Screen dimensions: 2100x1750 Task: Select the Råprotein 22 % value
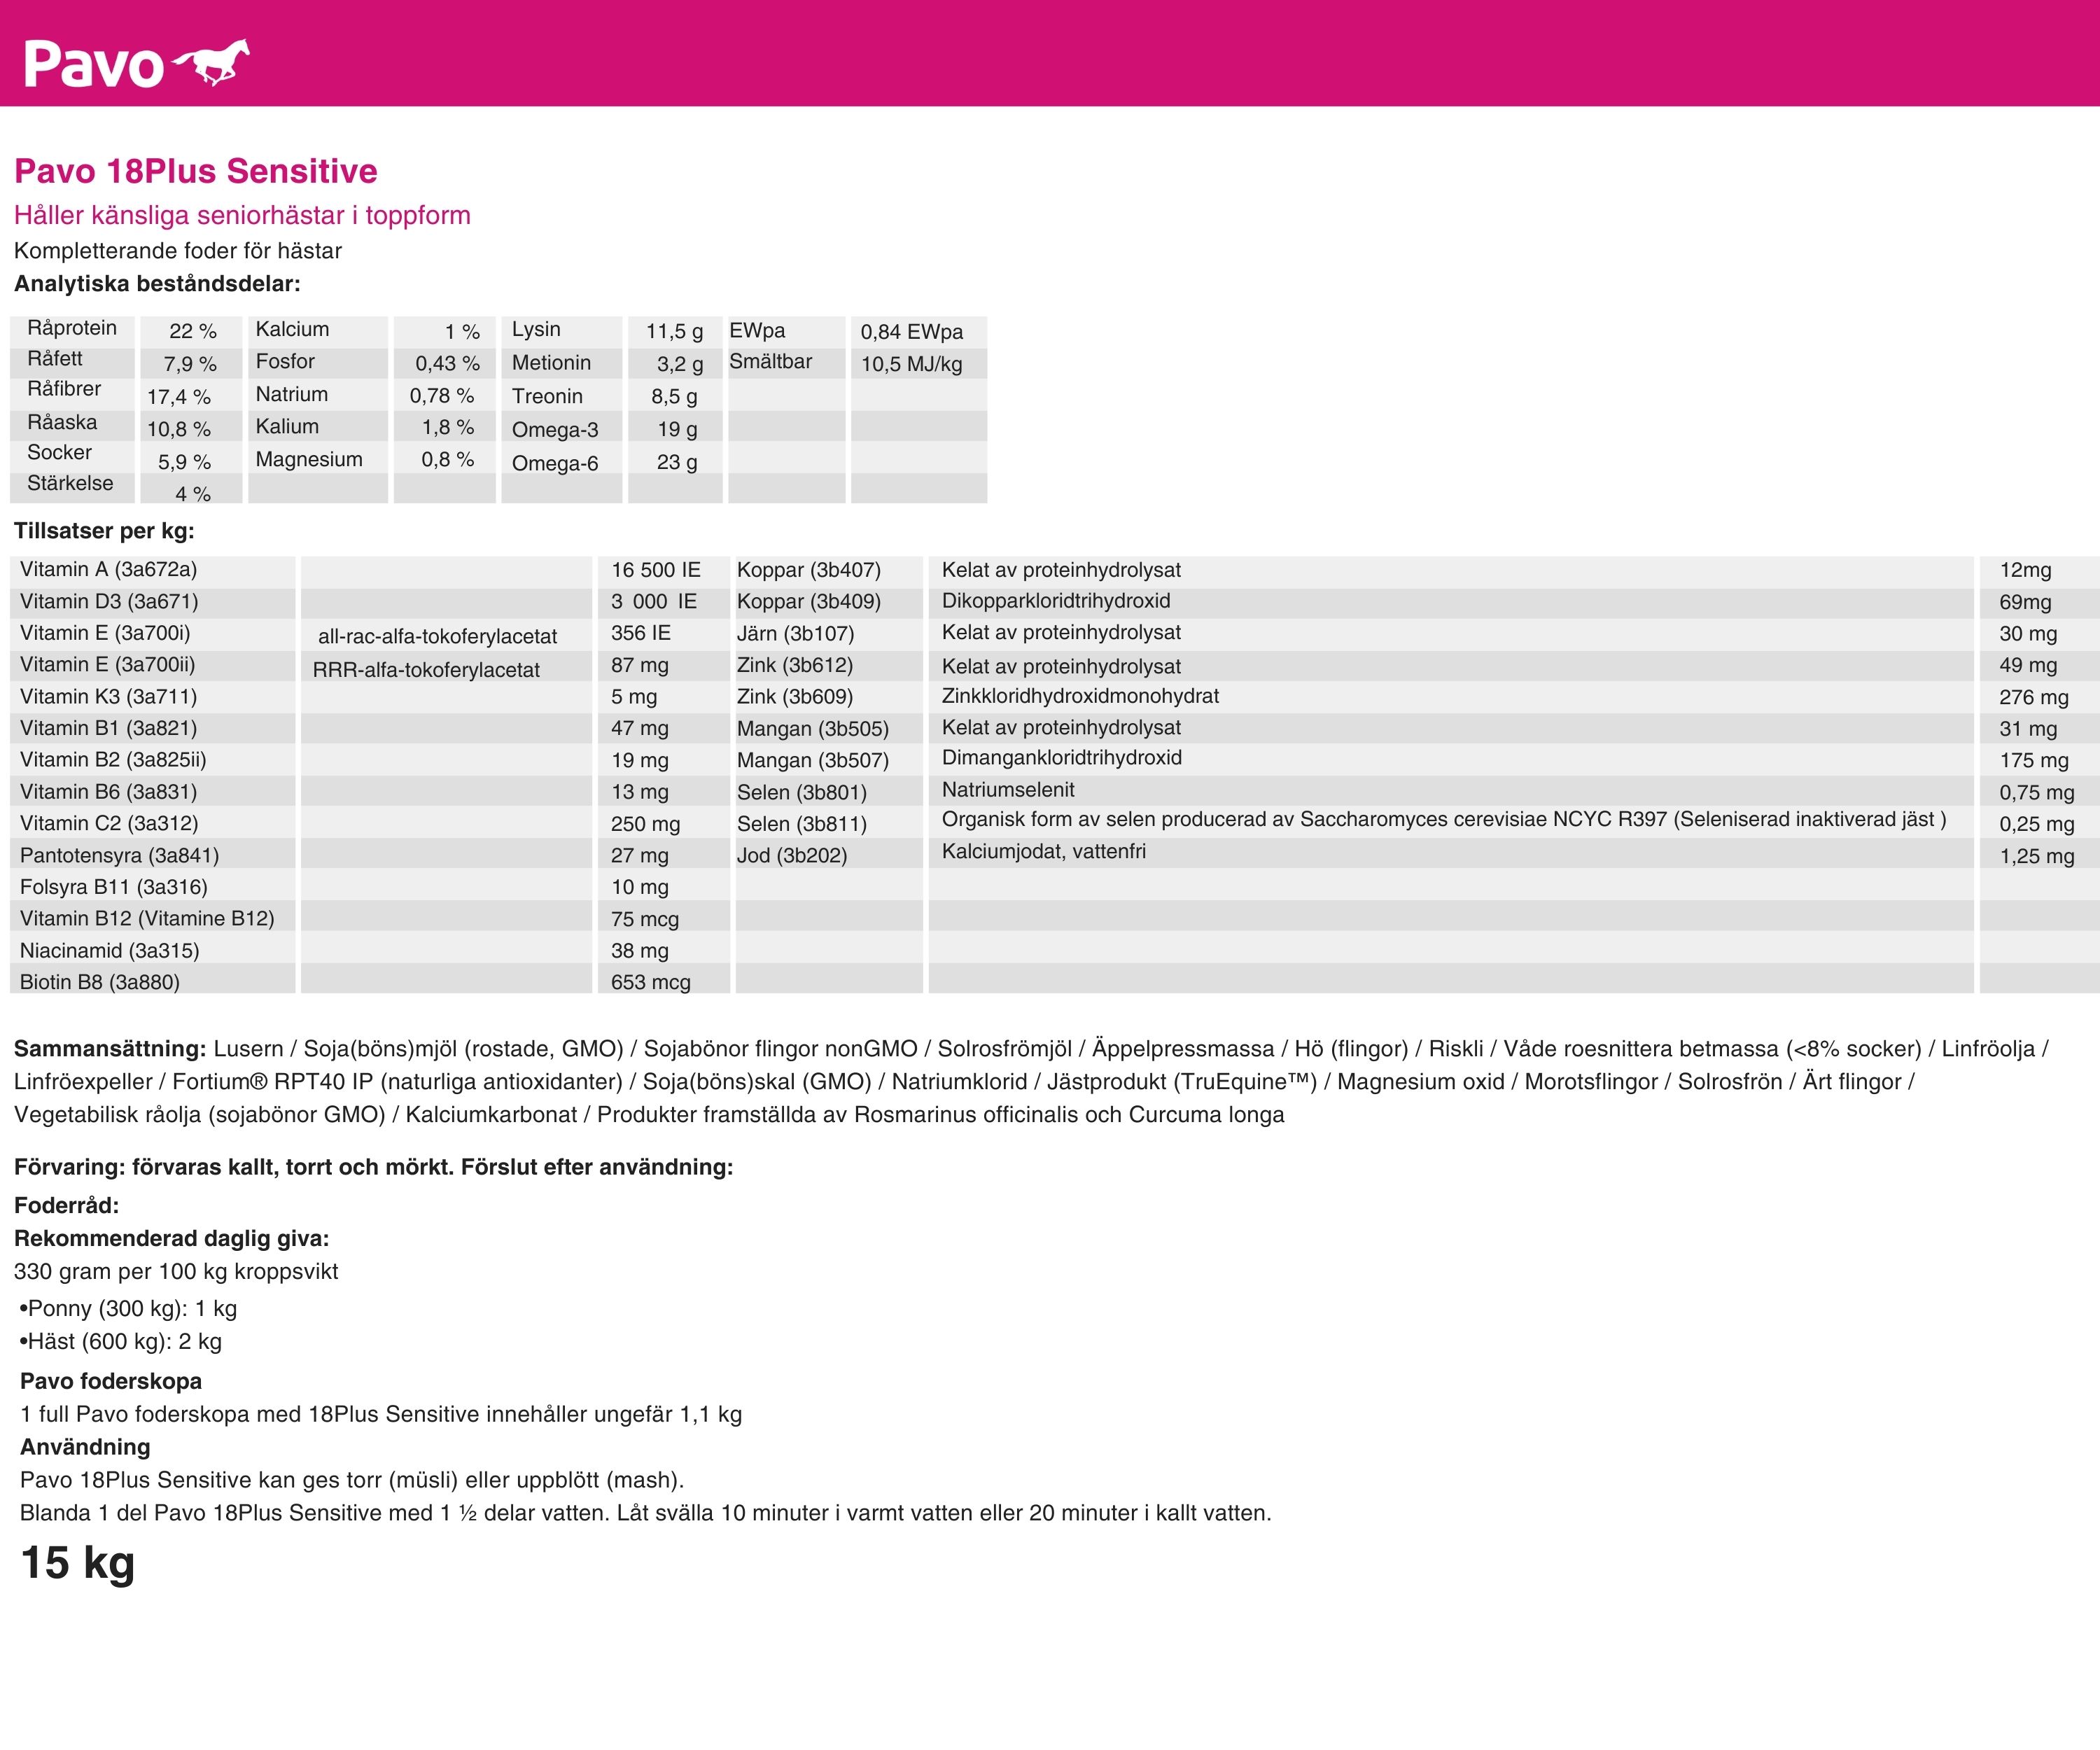(x=192, y=331)
